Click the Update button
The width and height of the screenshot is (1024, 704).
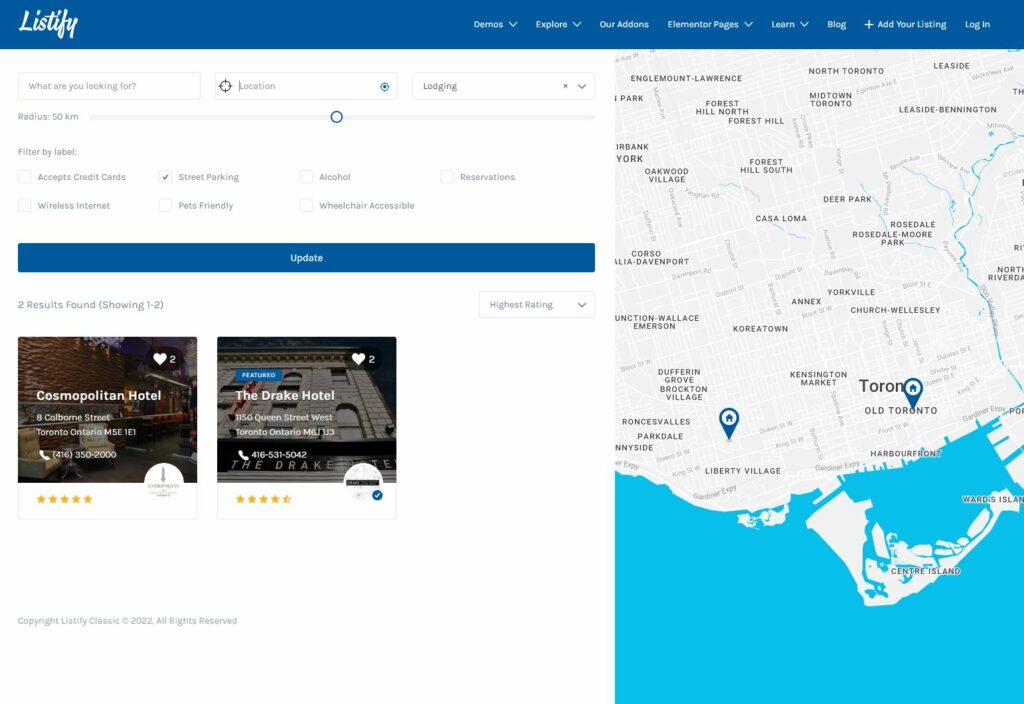click(x=306, y=258)
